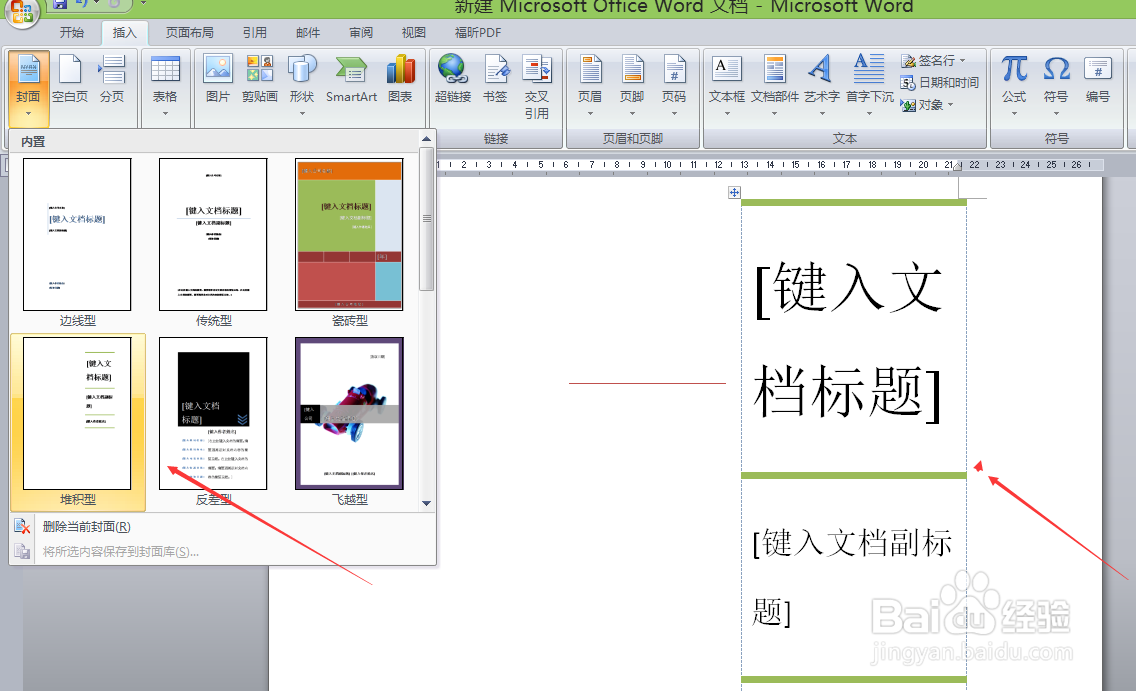The width and height of the screenshot is (1136, 691).
Task: Open Drop Cap (首字下沉) options
Action: tap(869, 85)
